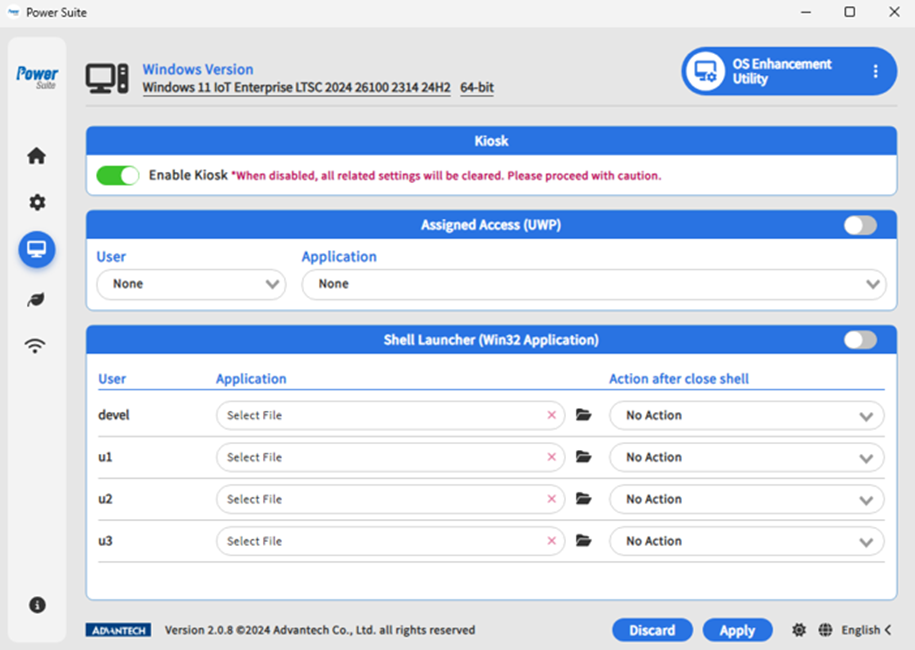
Task: Open the settings gear in sidebar
Action: 36,203
